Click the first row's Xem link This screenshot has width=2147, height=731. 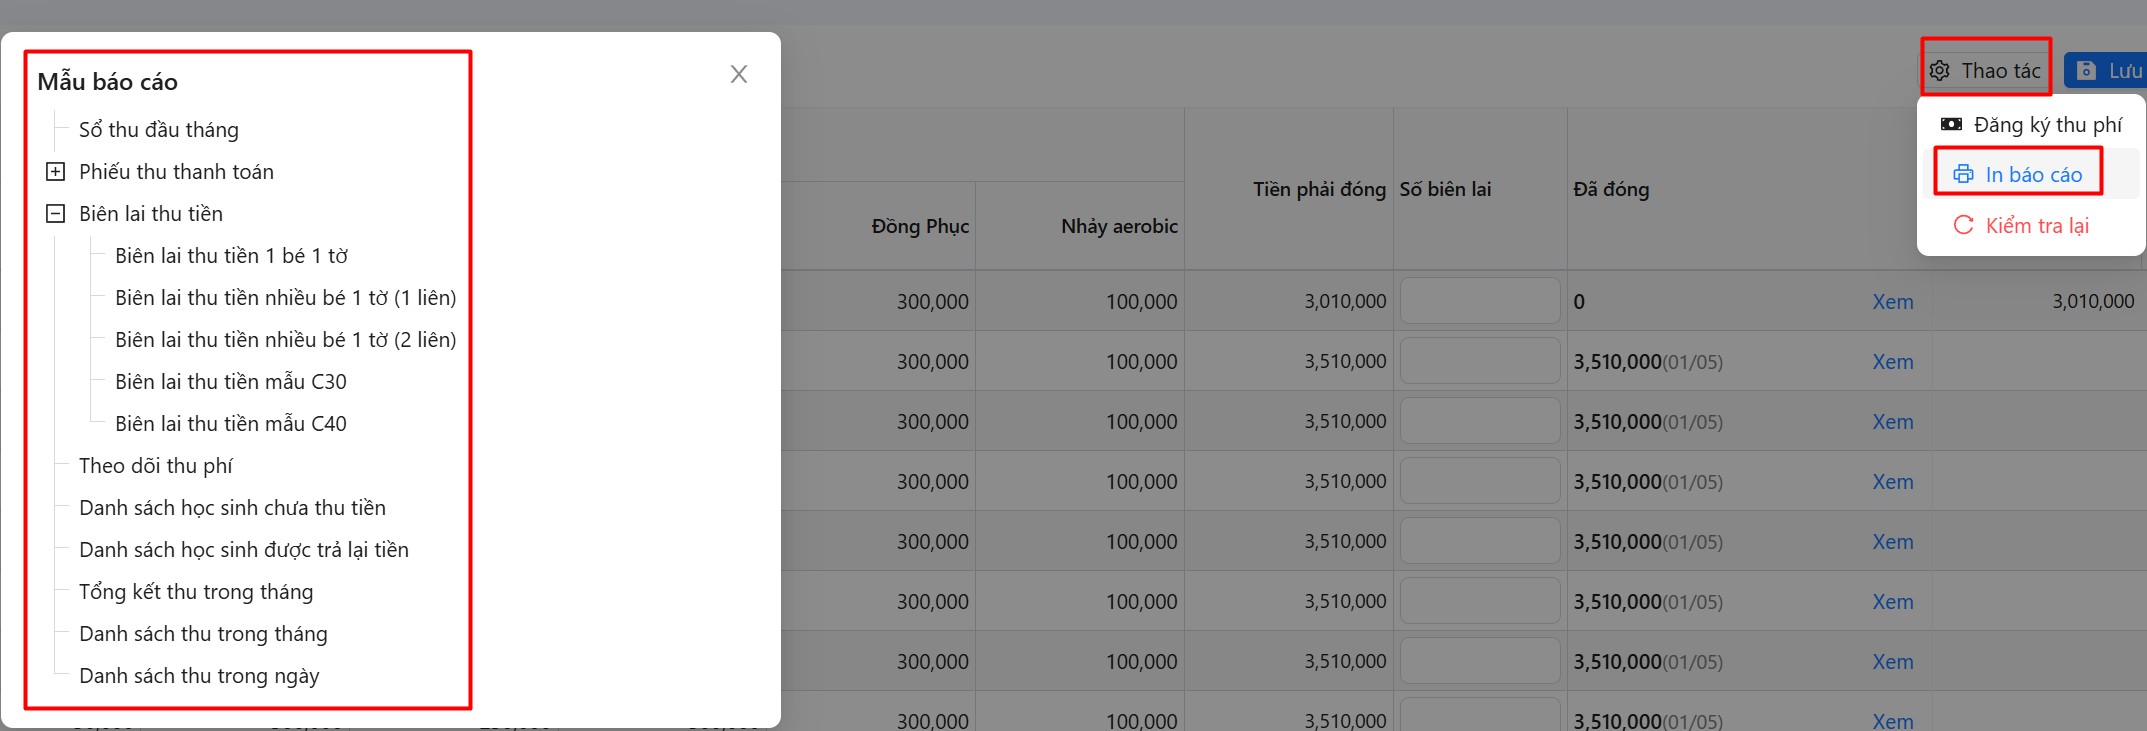point(1892,302)
